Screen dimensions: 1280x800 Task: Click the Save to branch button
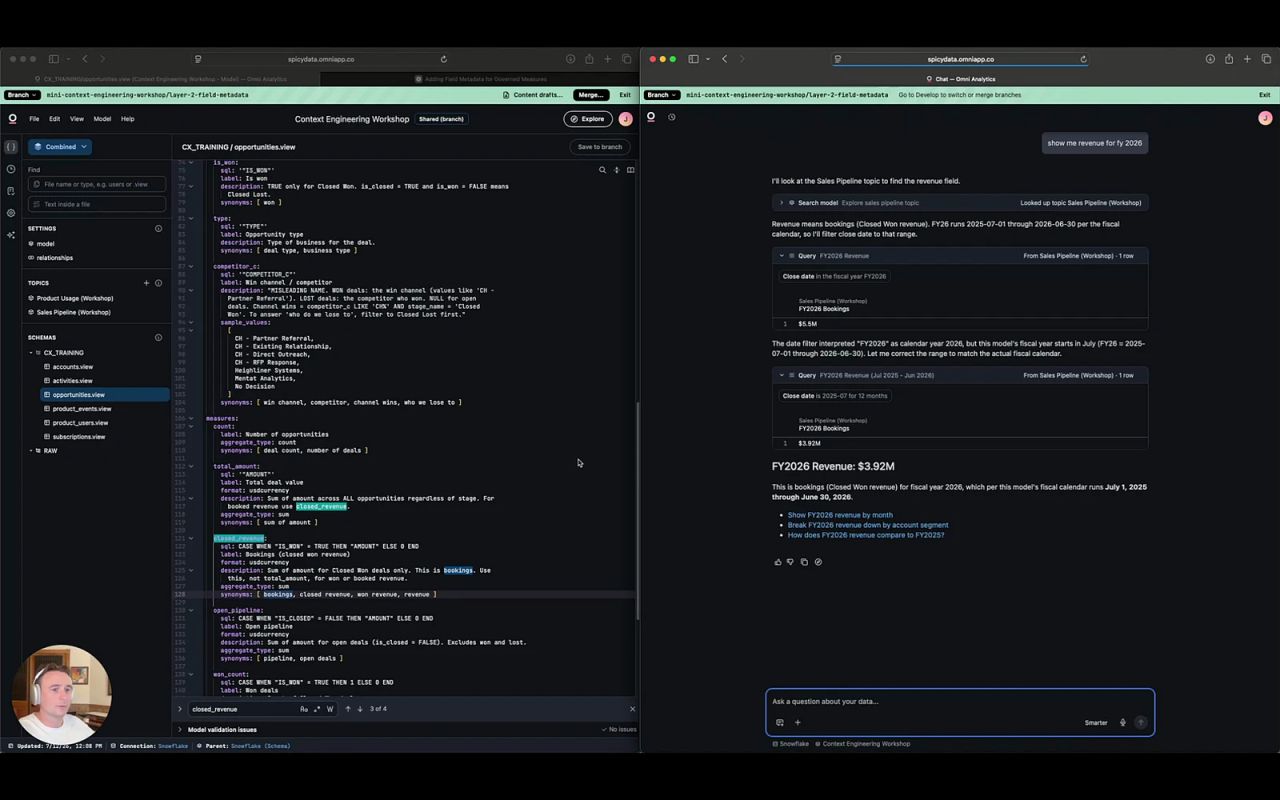point(600,147)
